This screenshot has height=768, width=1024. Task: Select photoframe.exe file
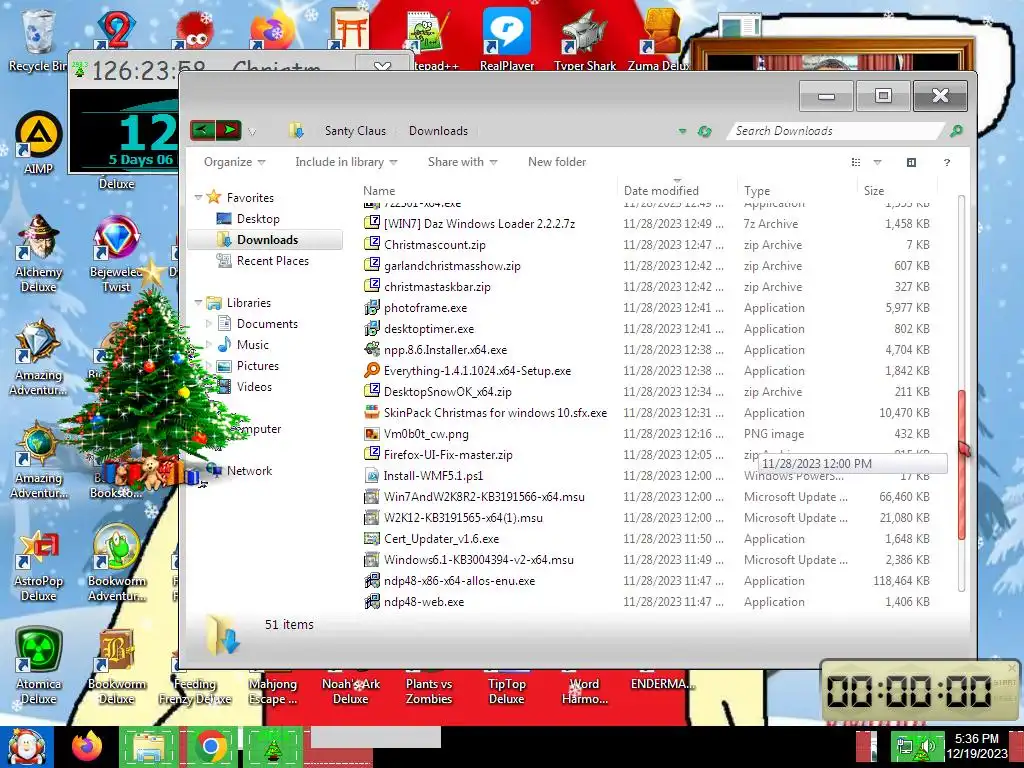click(x=425, y=308)
